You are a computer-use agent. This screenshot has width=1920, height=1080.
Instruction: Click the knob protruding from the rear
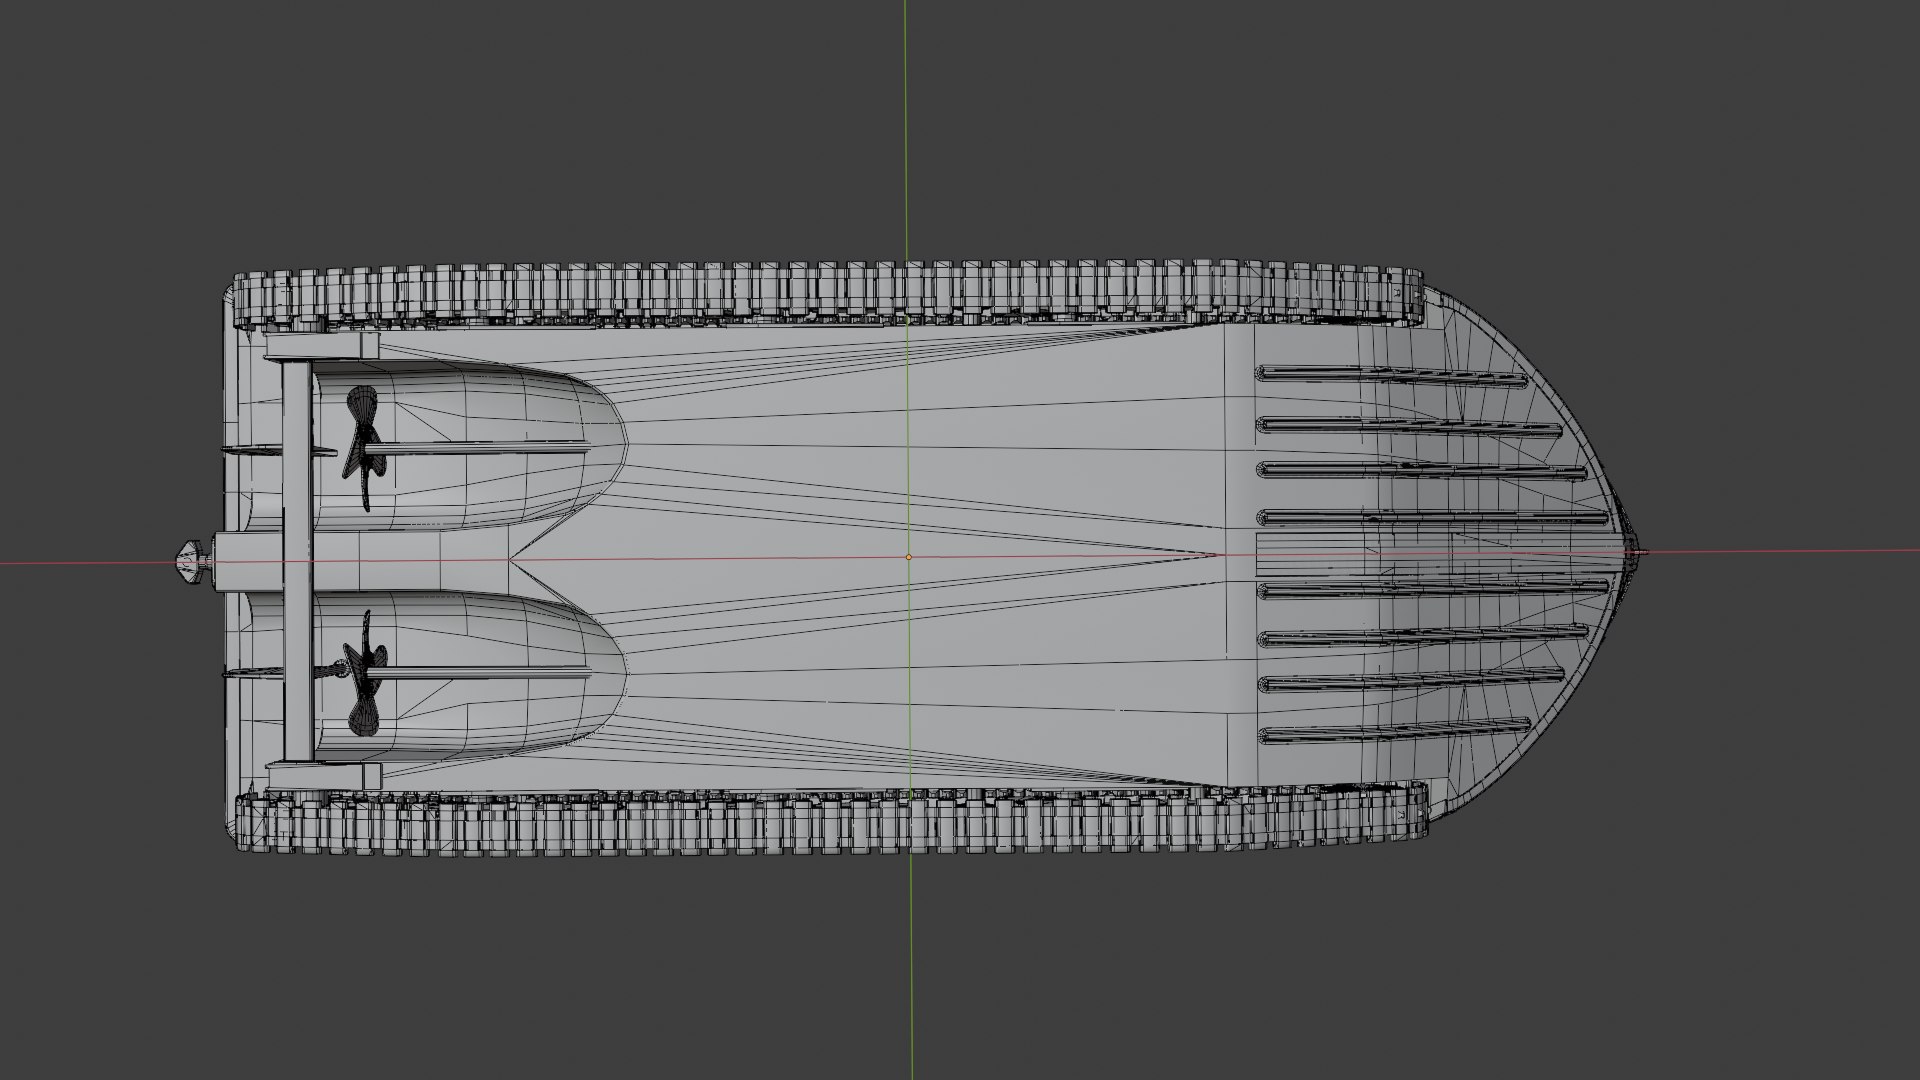[189, 561]
